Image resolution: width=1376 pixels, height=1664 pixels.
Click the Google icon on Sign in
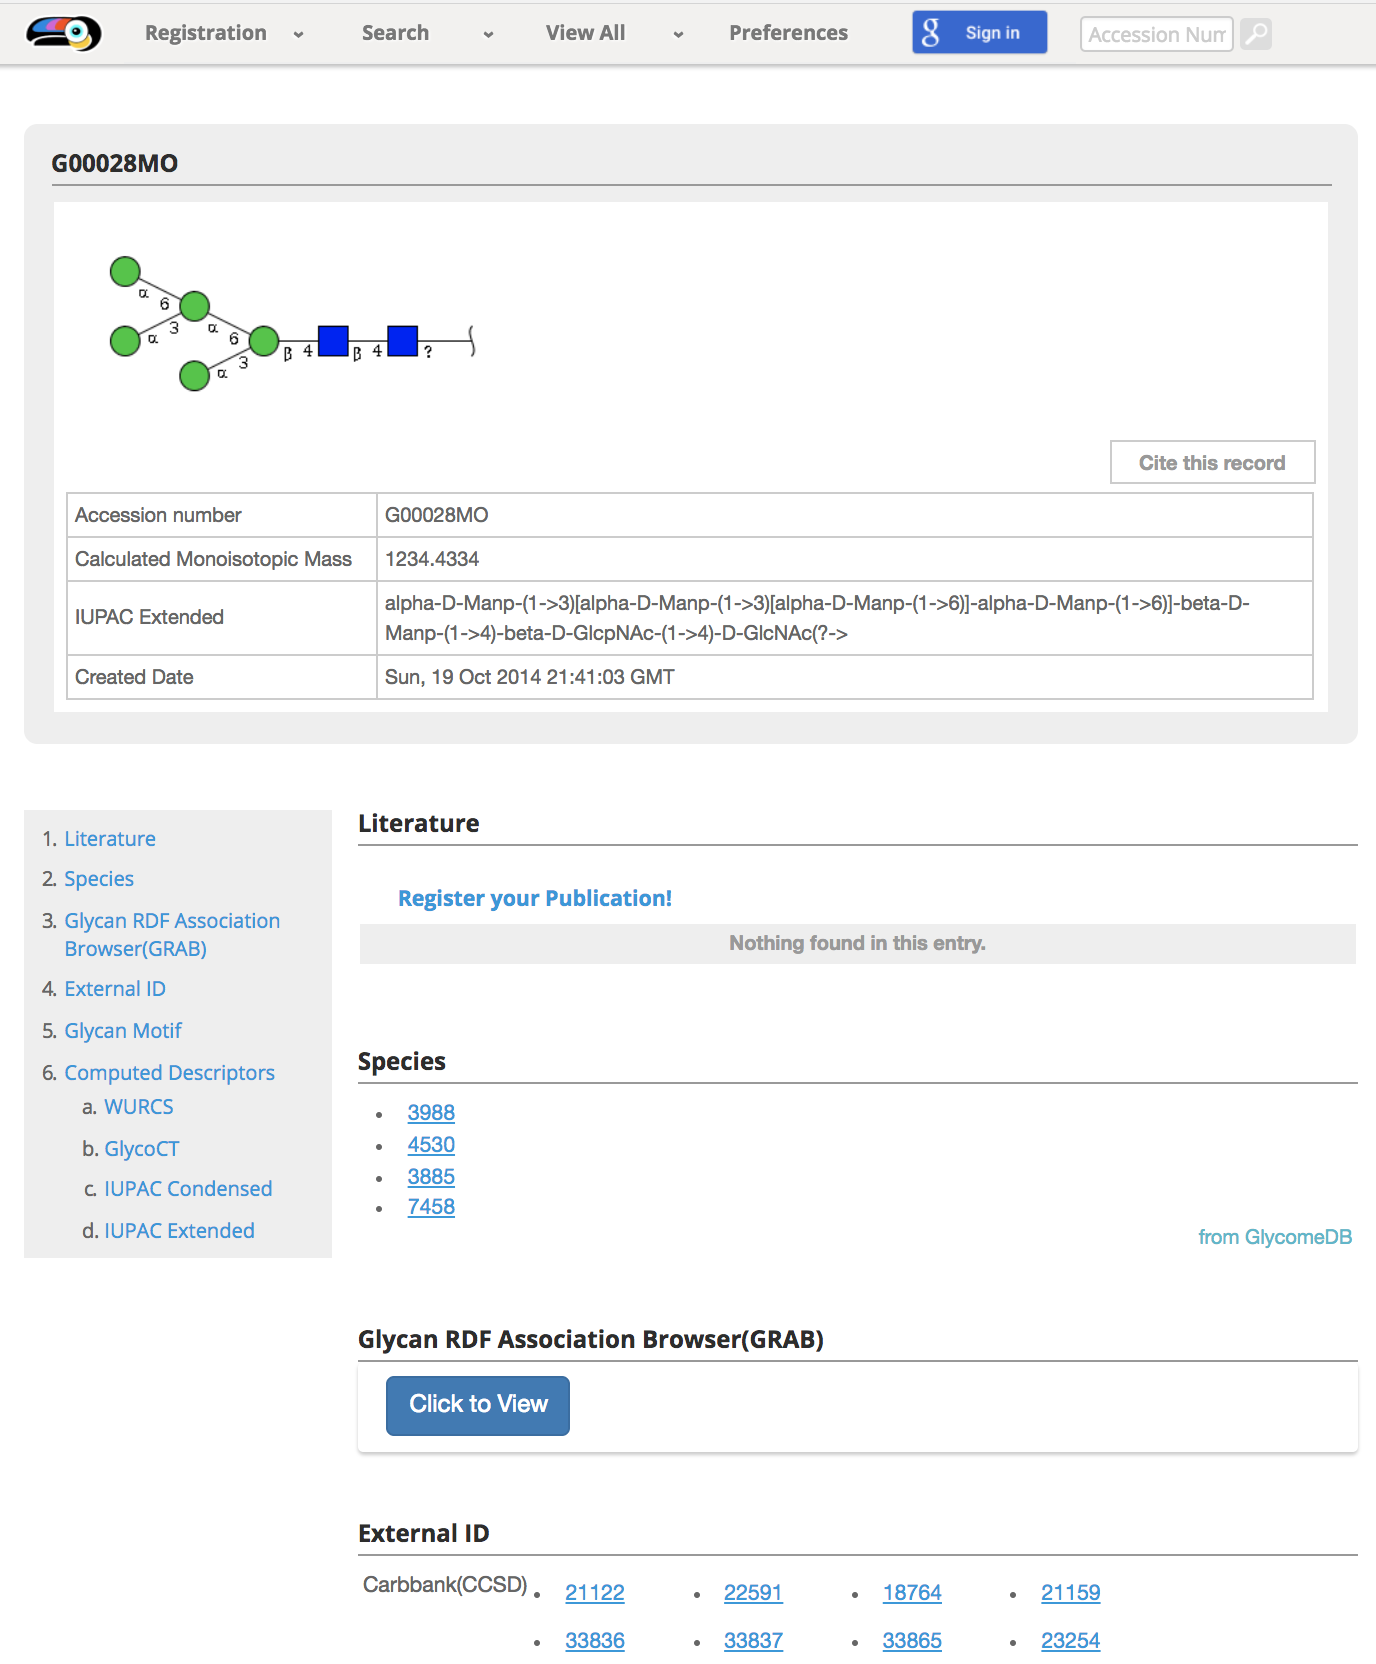pos(931,33)
